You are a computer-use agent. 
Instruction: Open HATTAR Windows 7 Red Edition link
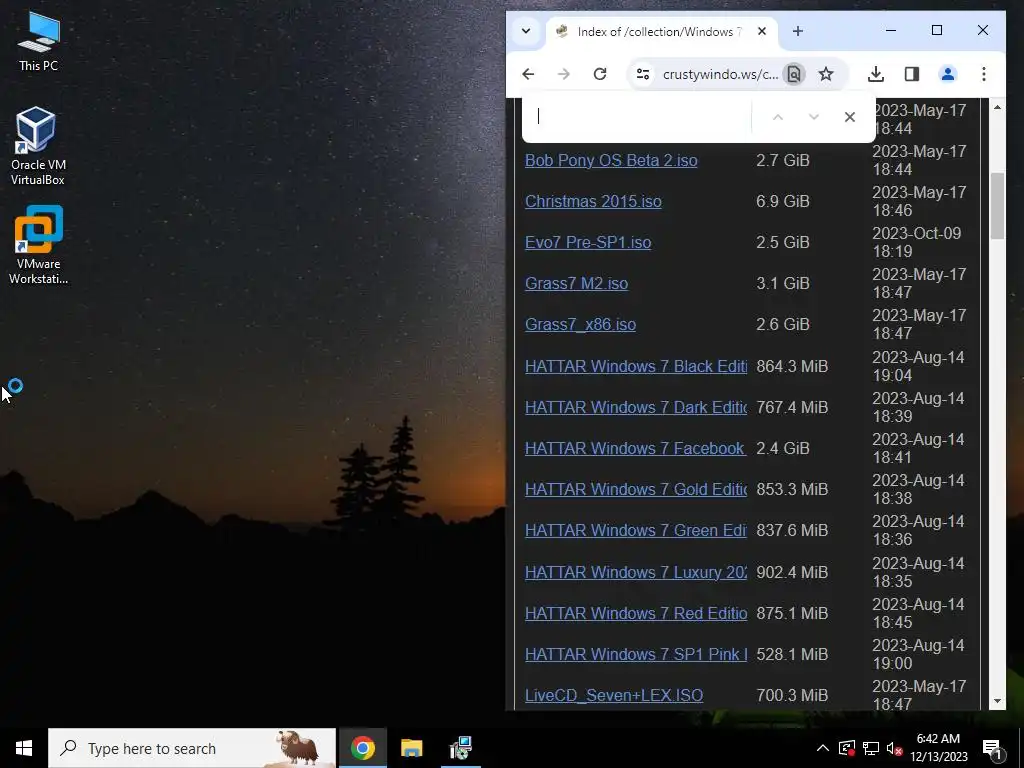pos(635,614)
